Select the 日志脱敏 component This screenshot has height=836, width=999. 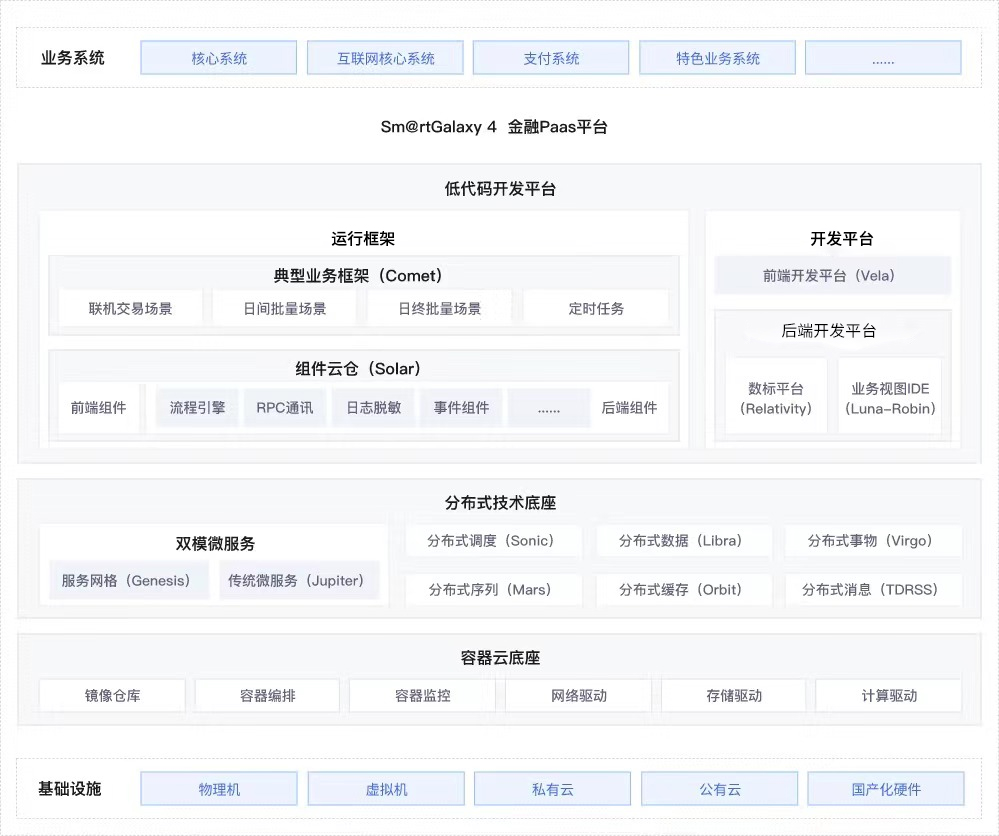pos(373,407)
